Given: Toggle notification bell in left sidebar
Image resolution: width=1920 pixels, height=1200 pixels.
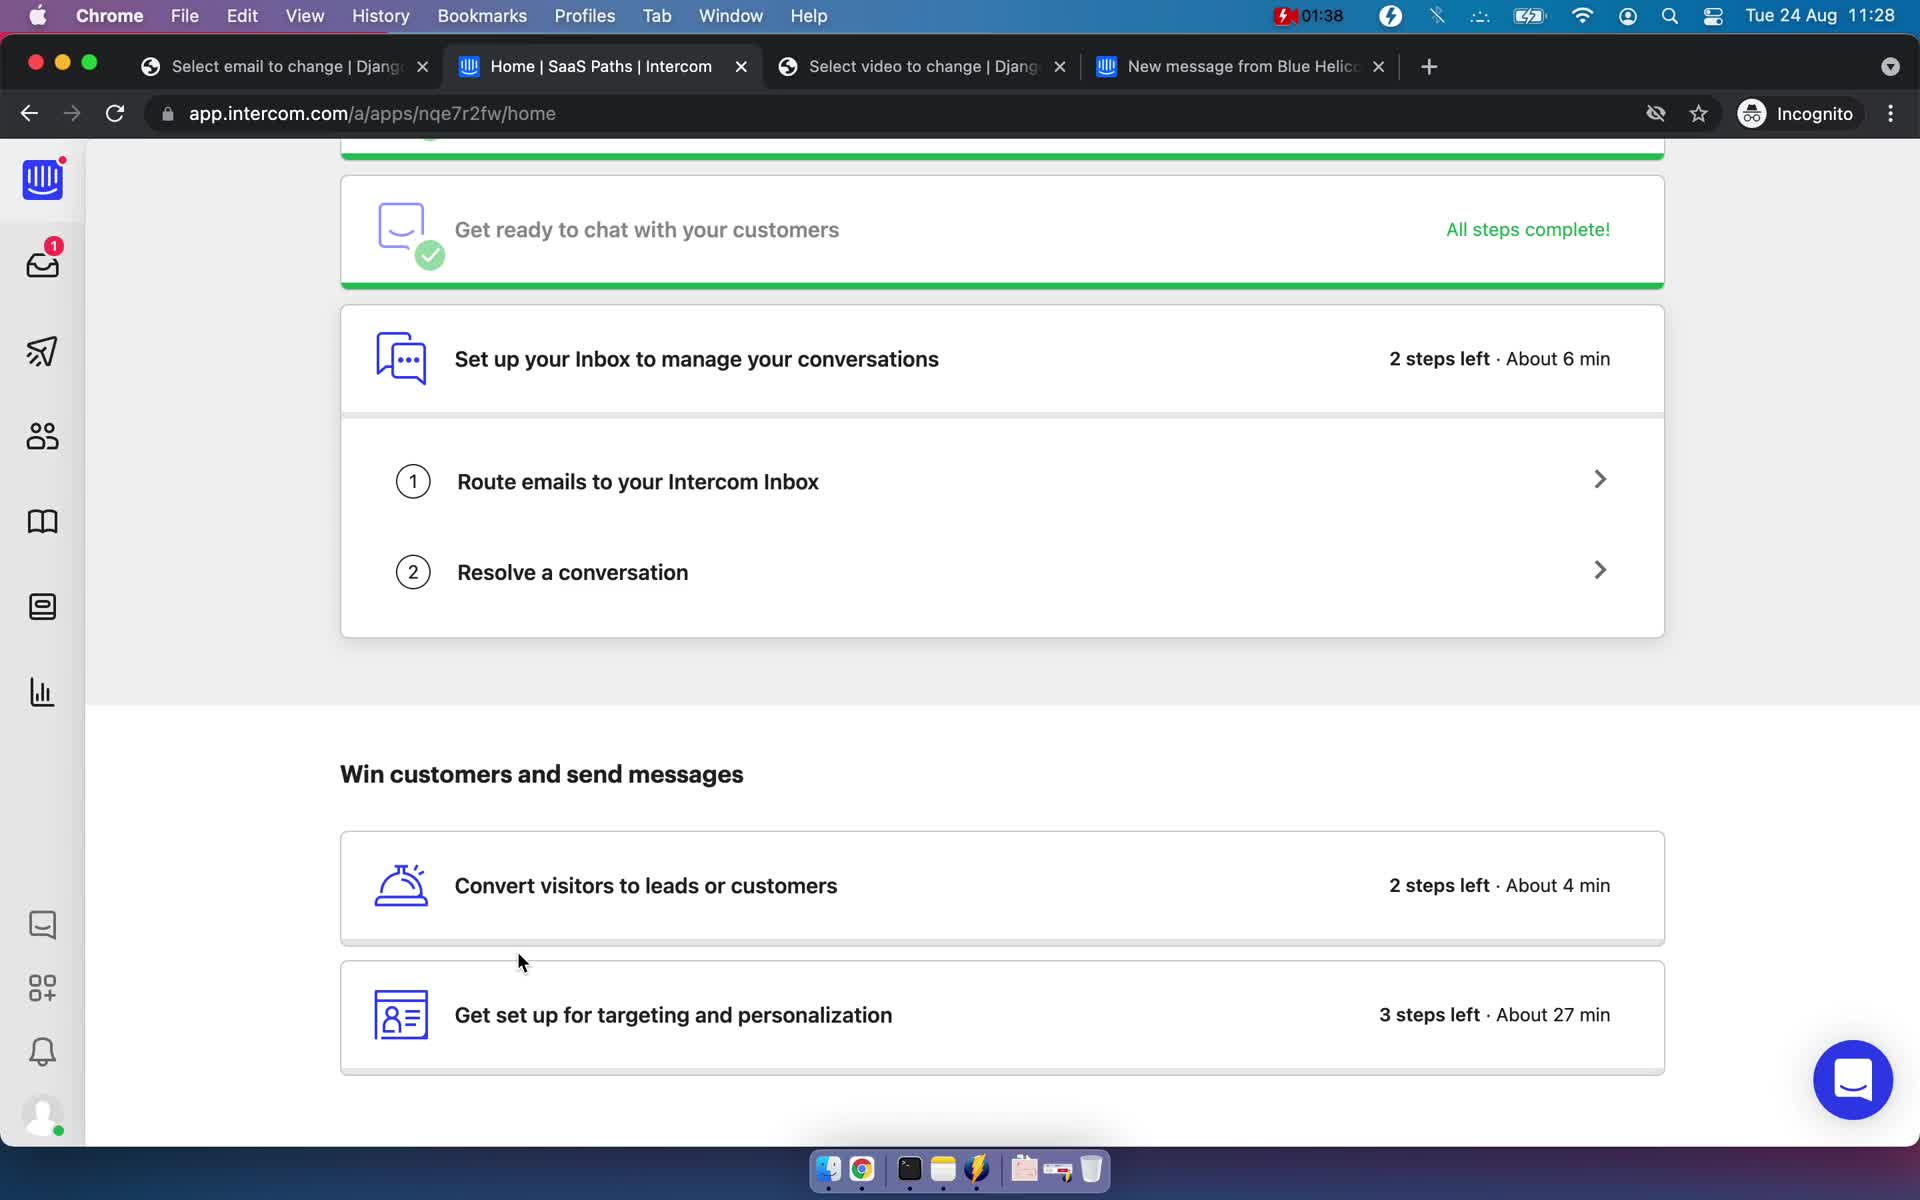Looking at the screenshot, I should pyautogui.click(x=41, y=1052).
